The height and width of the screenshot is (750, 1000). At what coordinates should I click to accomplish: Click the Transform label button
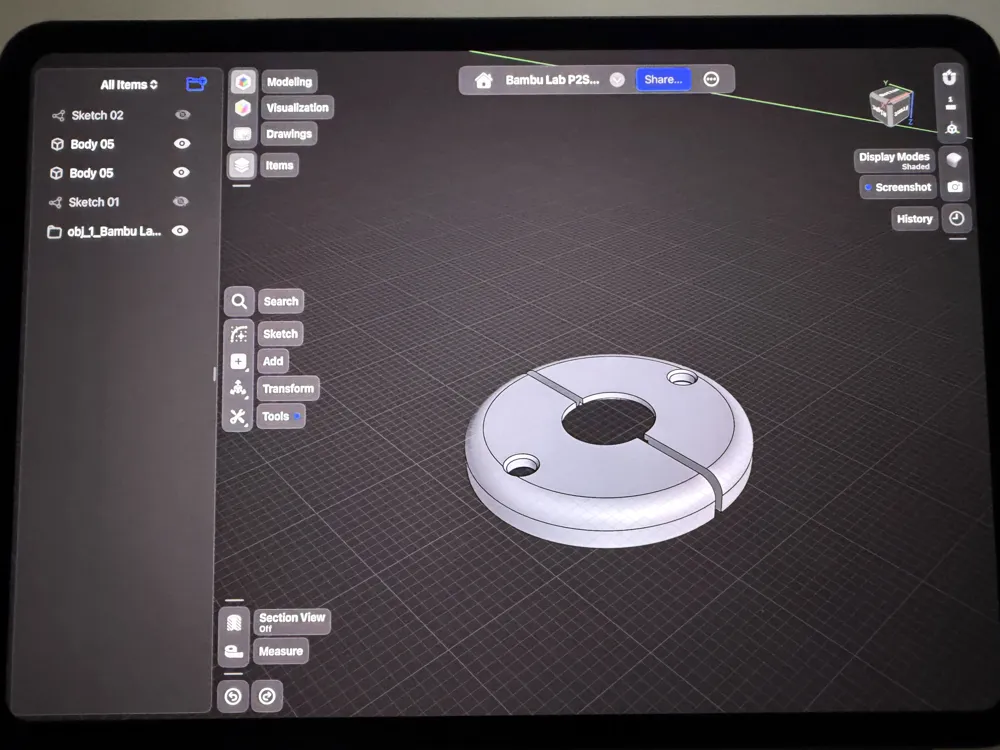click(288, 388)
